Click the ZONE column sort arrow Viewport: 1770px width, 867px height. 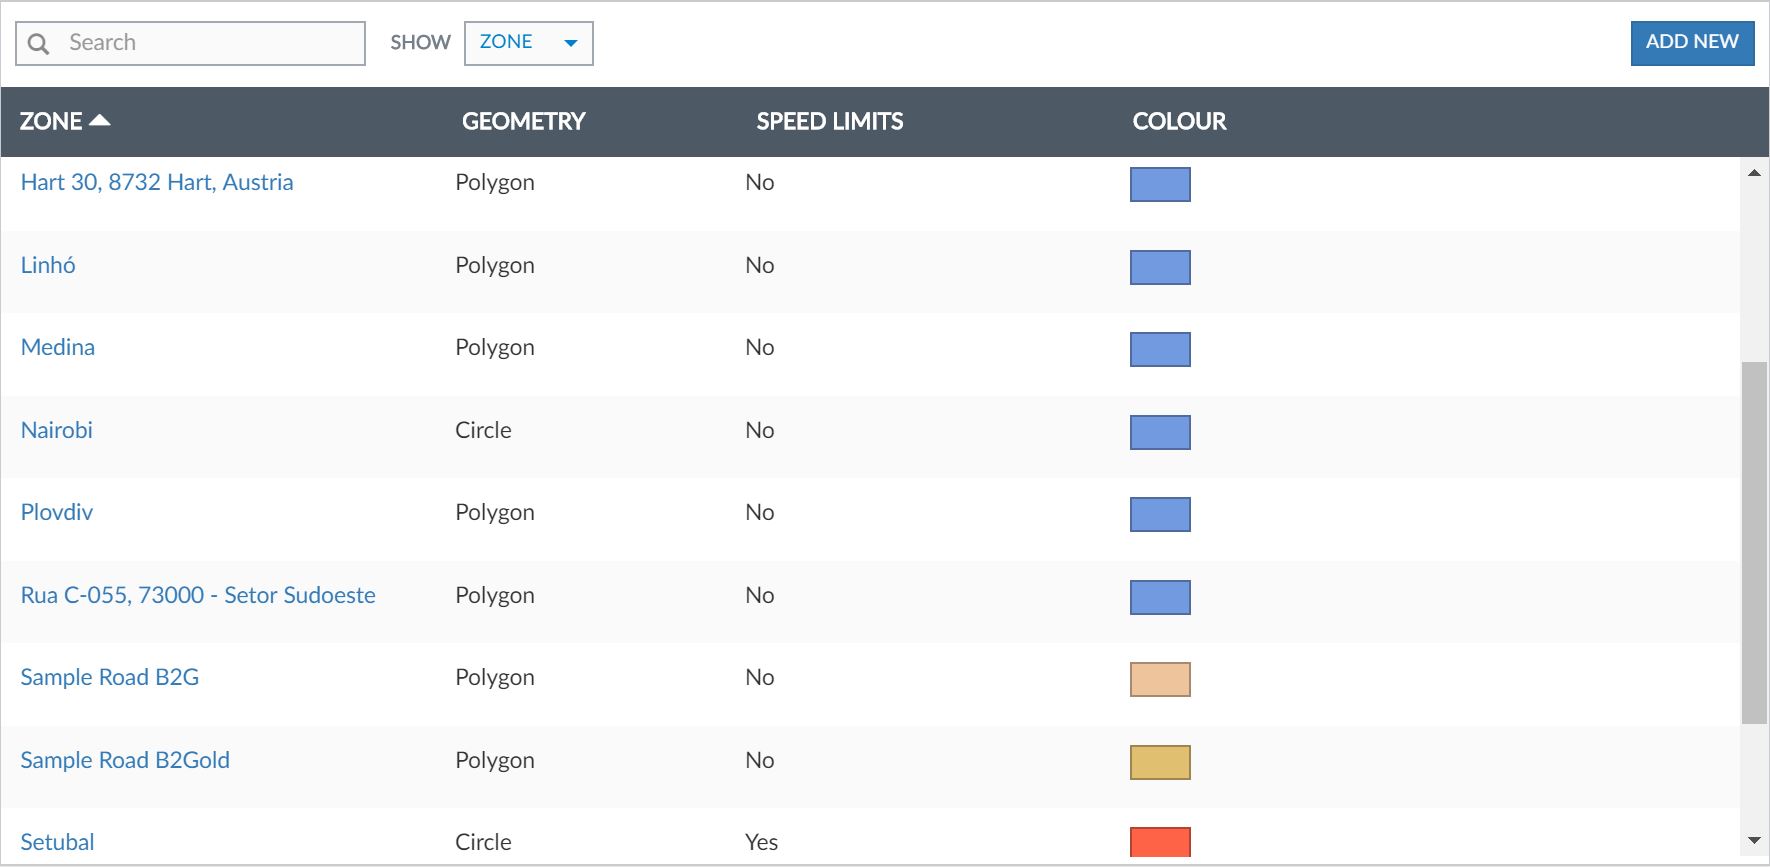pyautogui.click(x=100, y=121)
